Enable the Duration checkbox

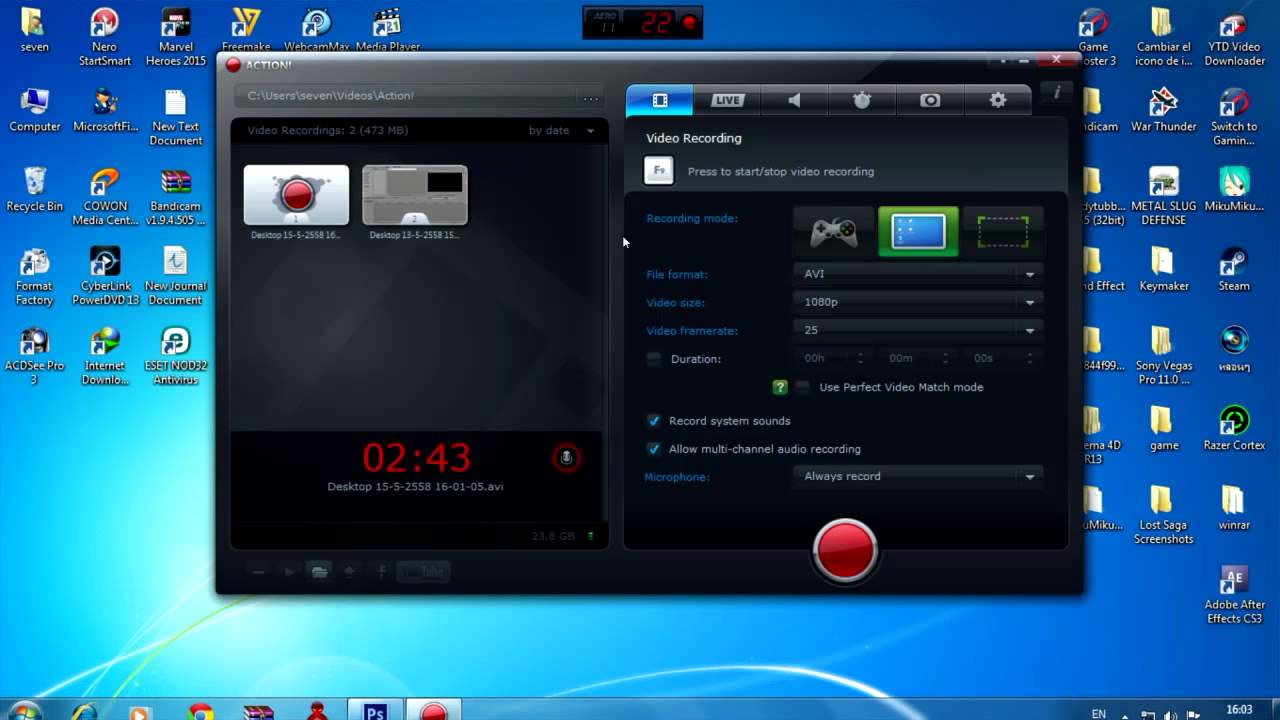(654, 359)
